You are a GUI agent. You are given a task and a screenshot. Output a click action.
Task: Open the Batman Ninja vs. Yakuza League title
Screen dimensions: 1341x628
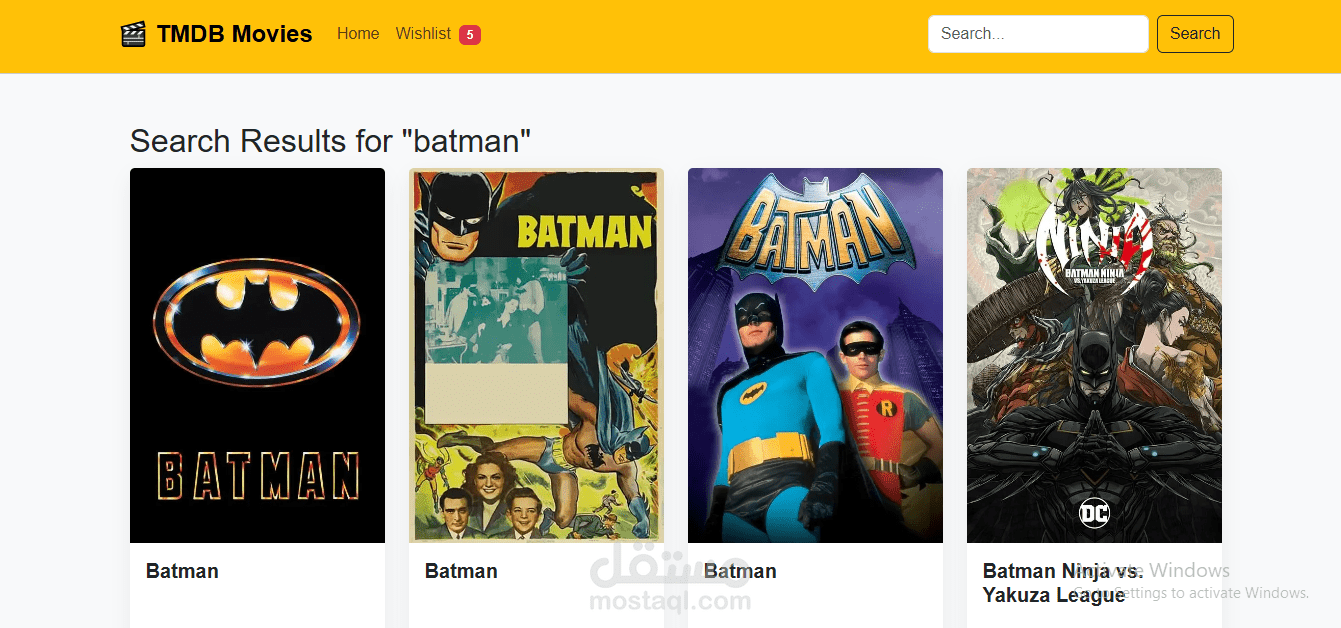point(1062,583)
